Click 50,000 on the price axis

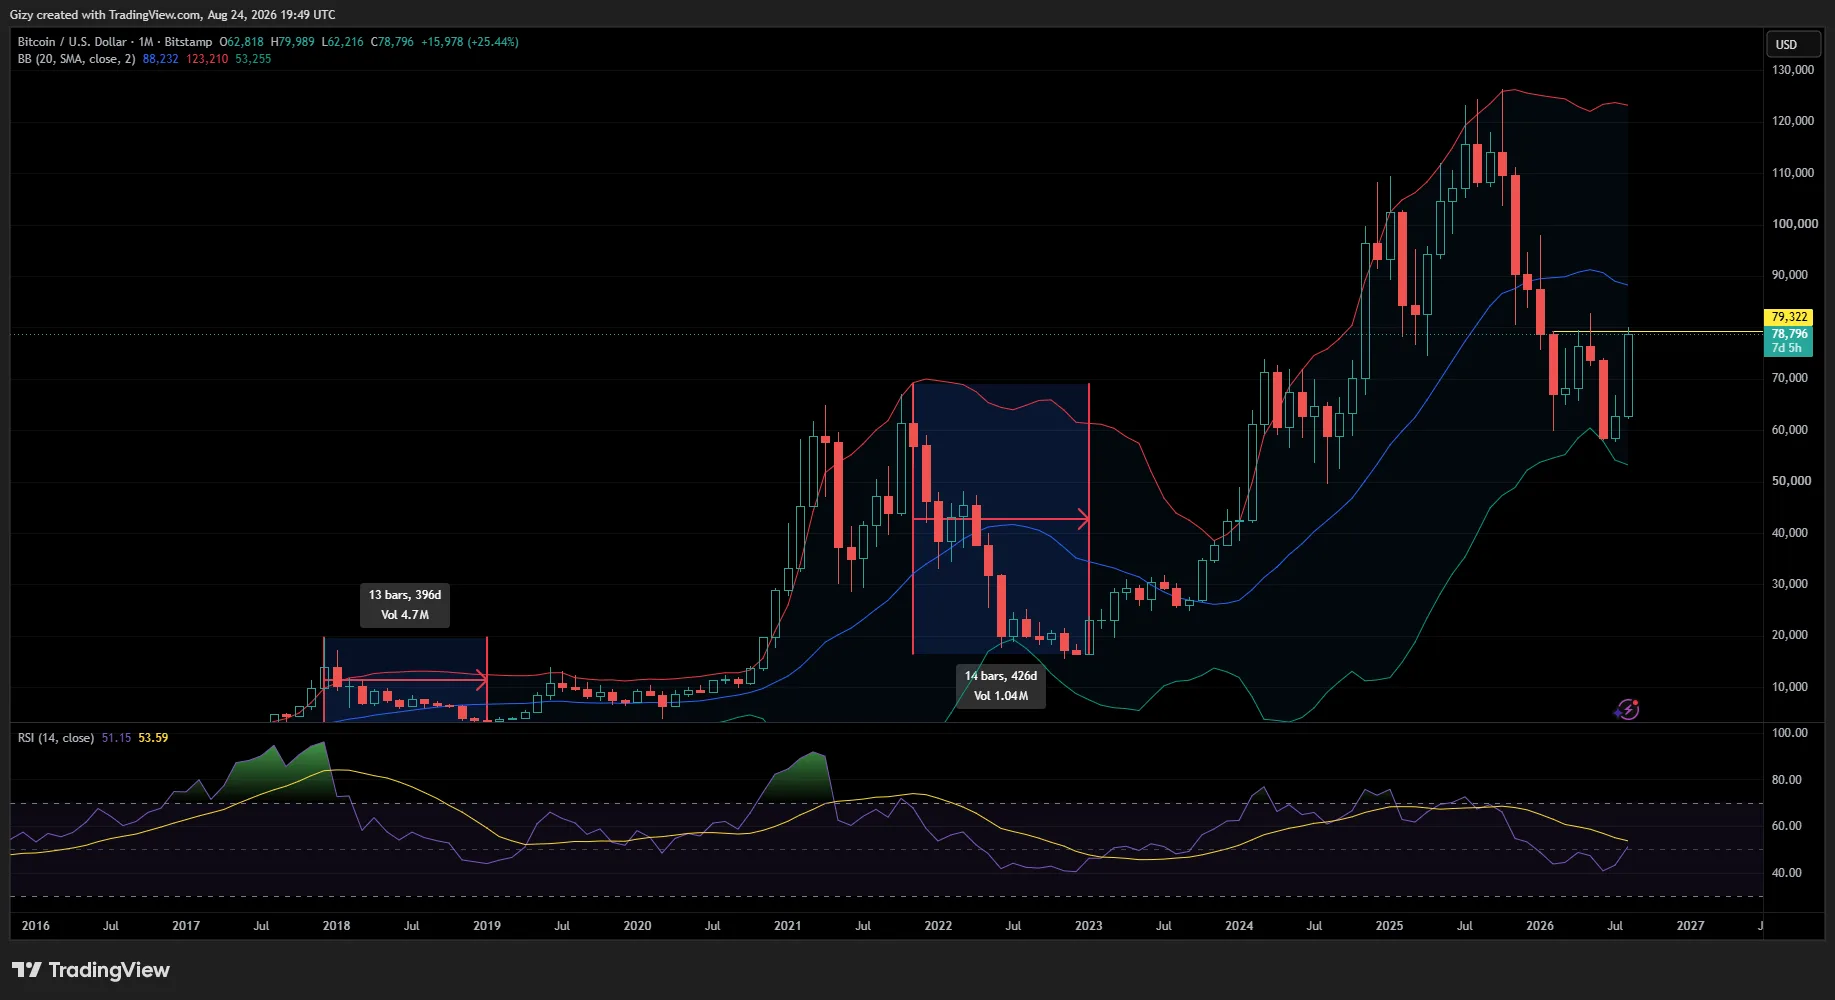point(1792,481)
